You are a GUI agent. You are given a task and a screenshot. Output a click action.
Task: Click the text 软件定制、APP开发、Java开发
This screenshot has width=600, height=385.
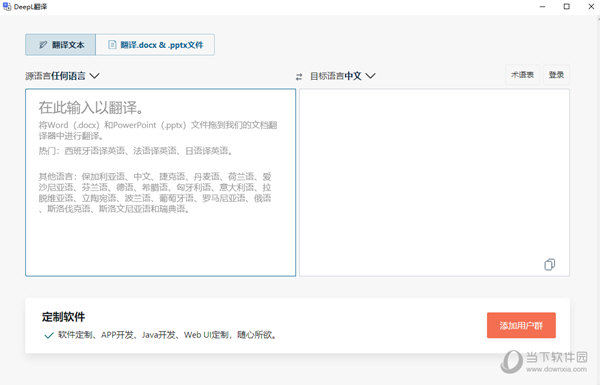(117, 335)
